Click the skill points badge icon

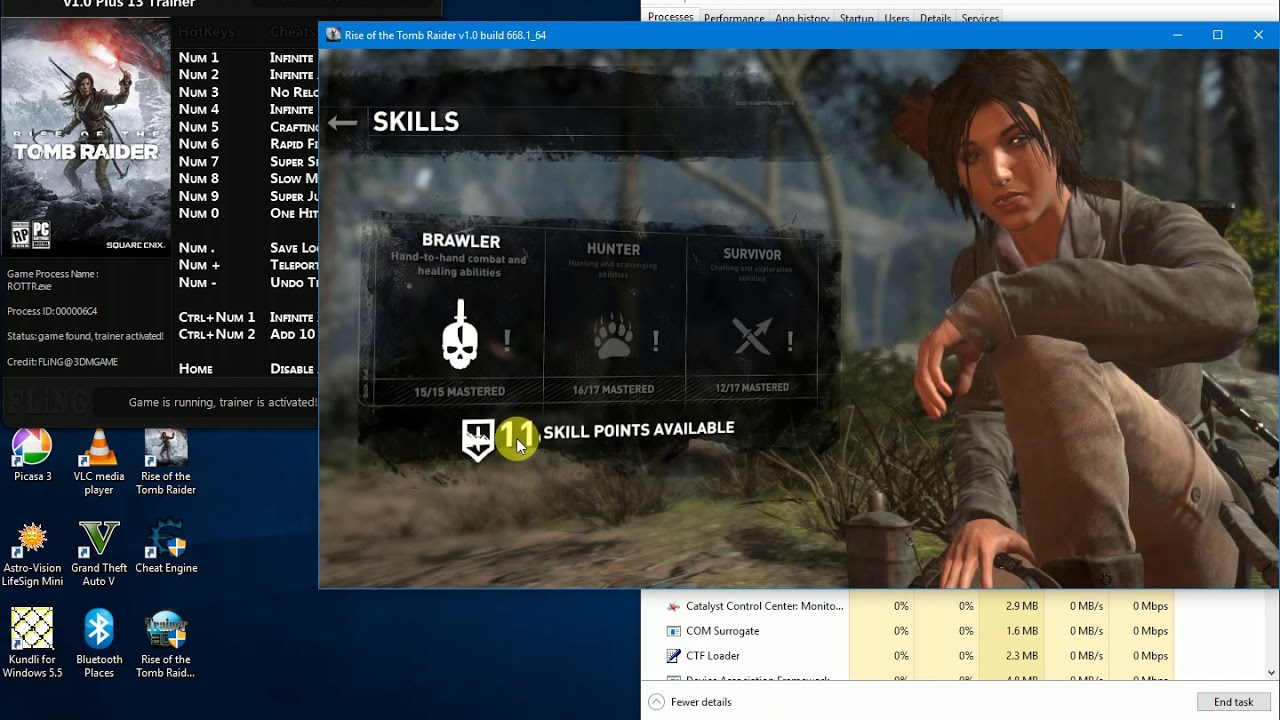pyautogui.click(x=477, y=439)
